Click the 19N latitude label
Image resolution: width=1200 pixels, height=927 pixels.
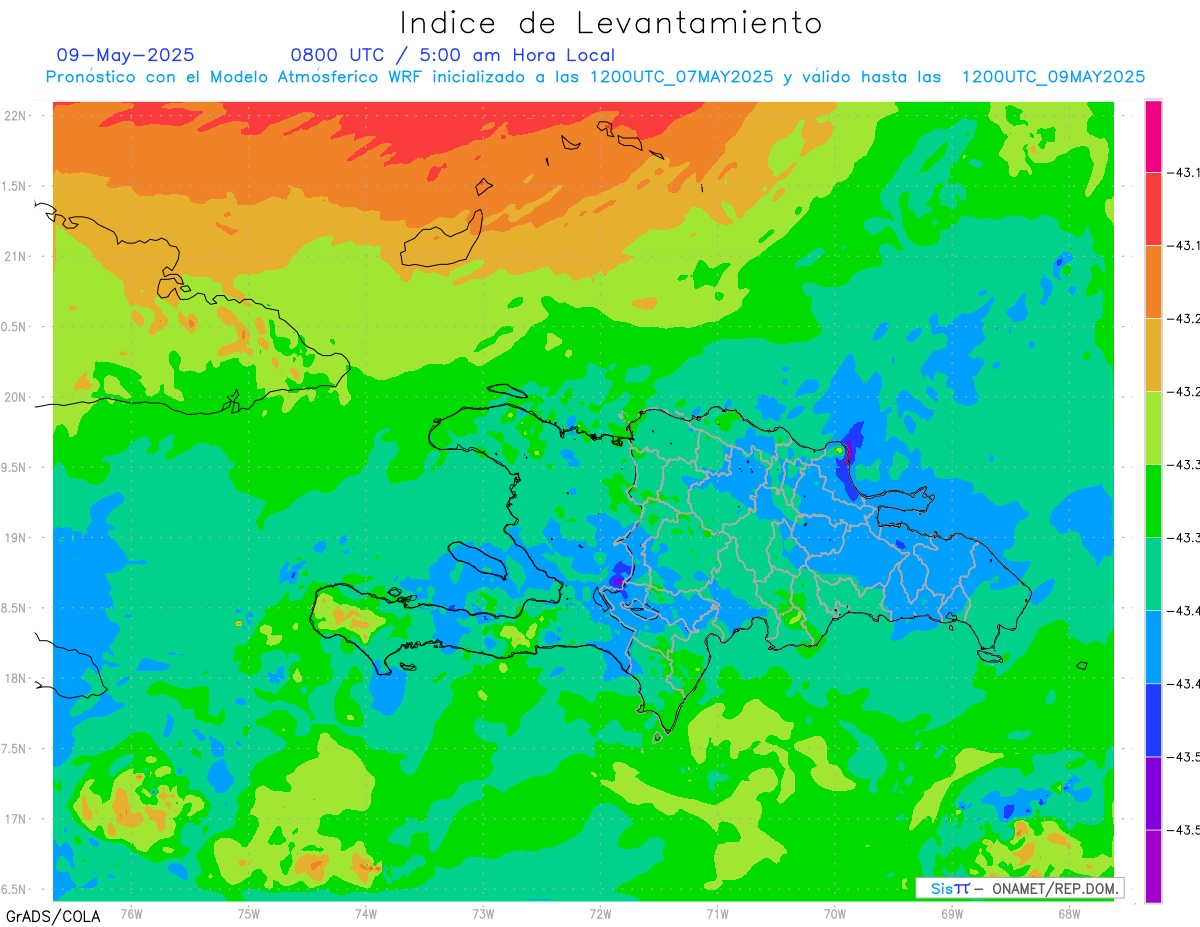(14, 537)
